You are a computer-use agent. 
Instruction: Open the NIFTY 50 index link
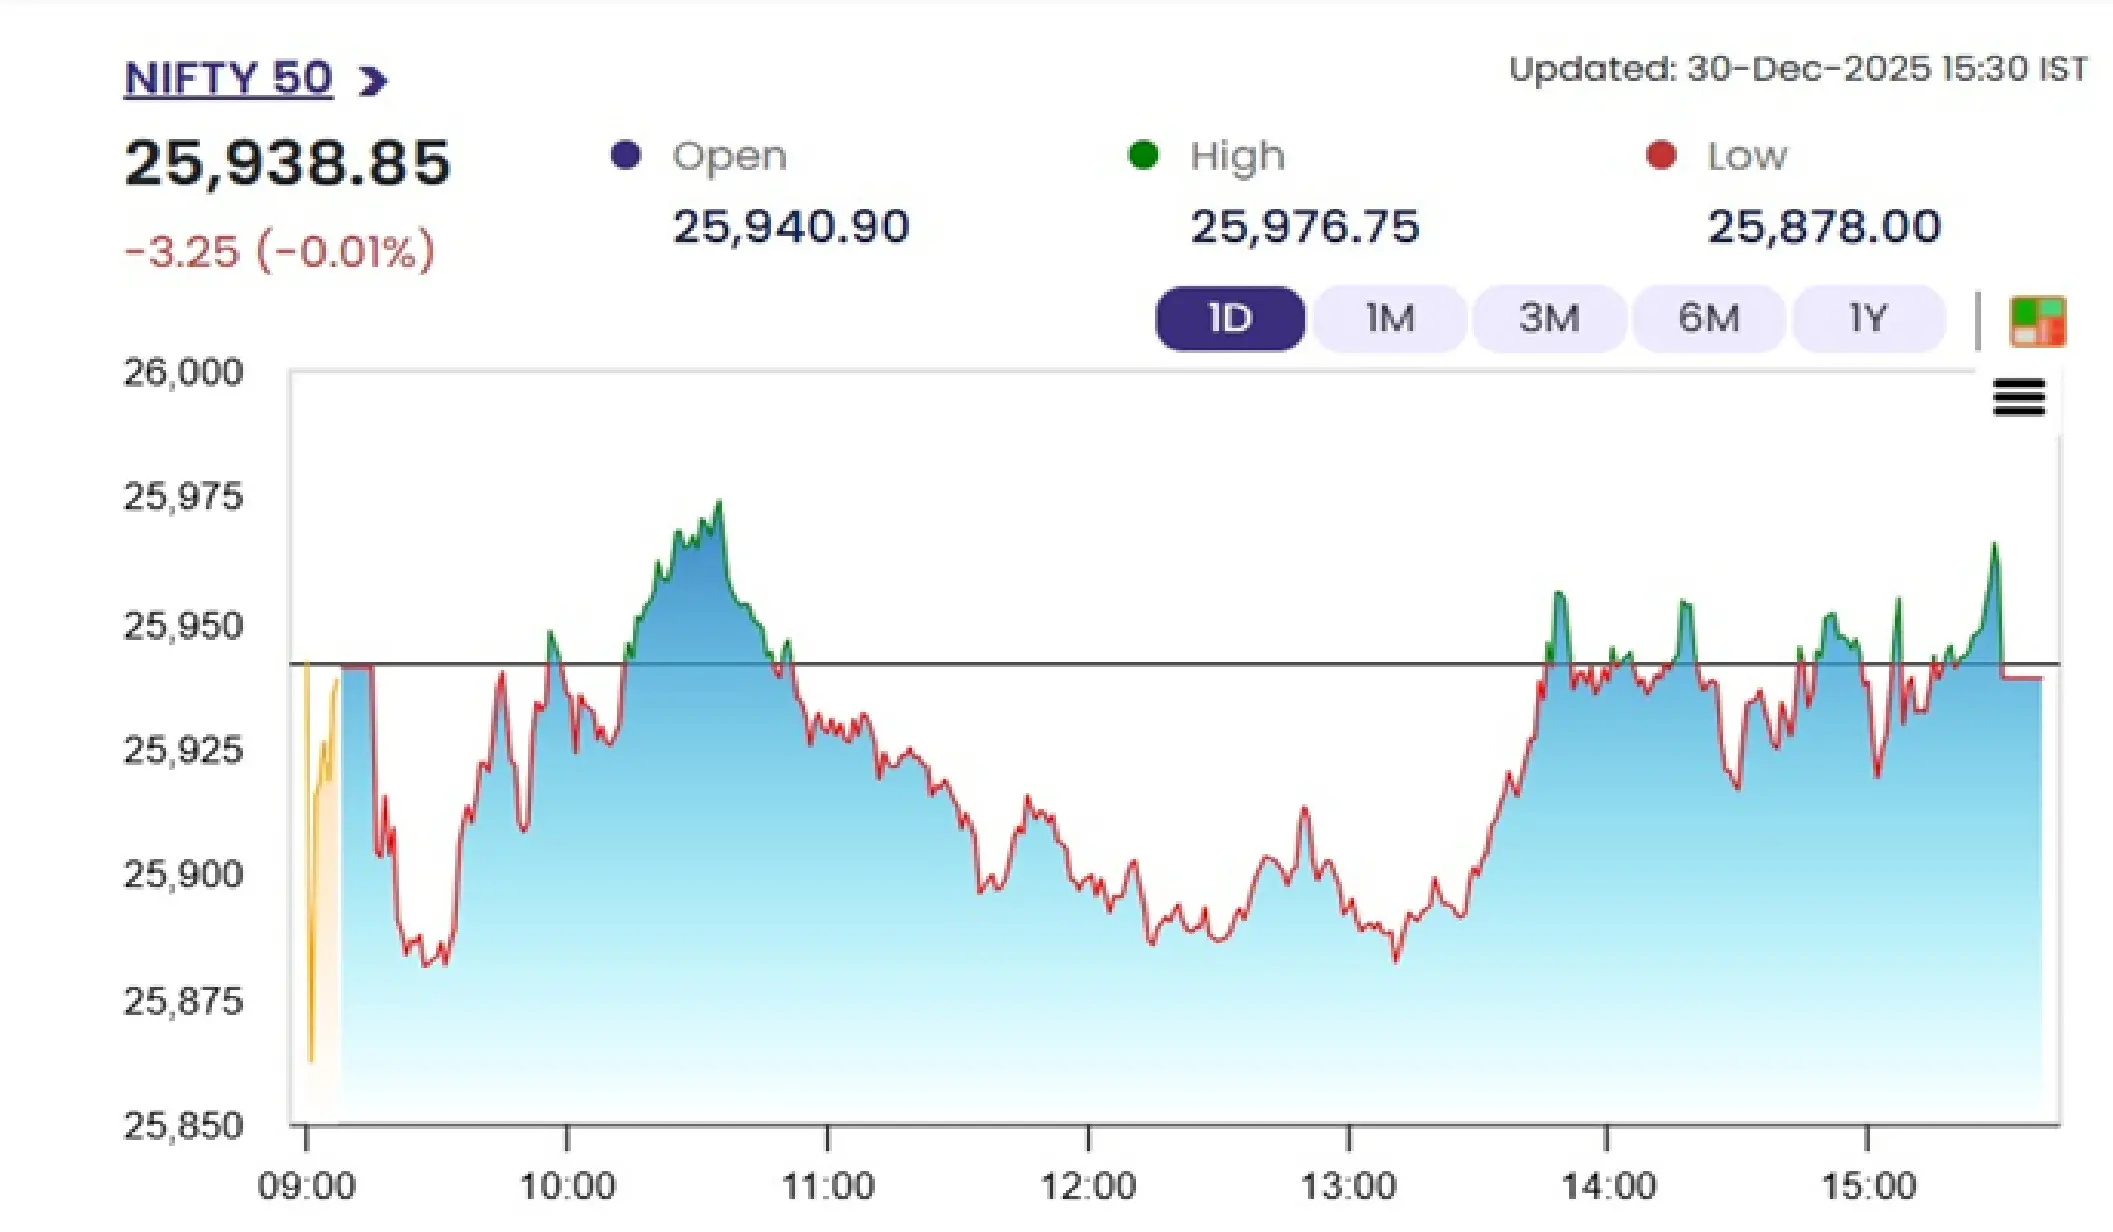coord(227,78)
